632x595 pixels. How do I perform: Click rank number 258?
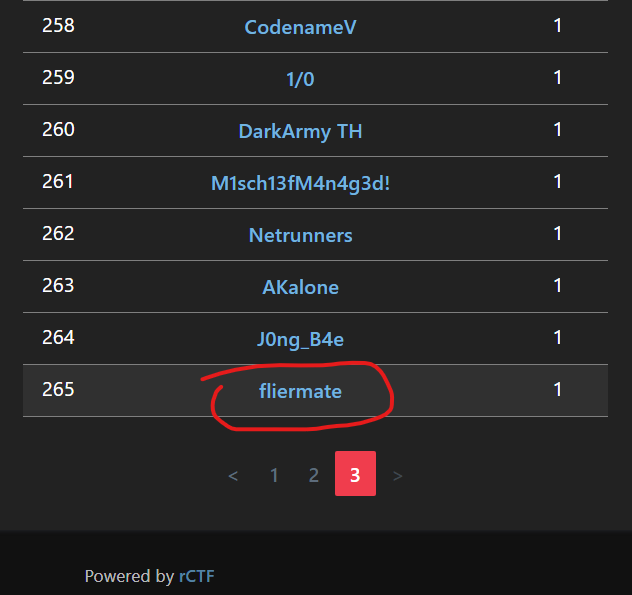pos(58,25)
